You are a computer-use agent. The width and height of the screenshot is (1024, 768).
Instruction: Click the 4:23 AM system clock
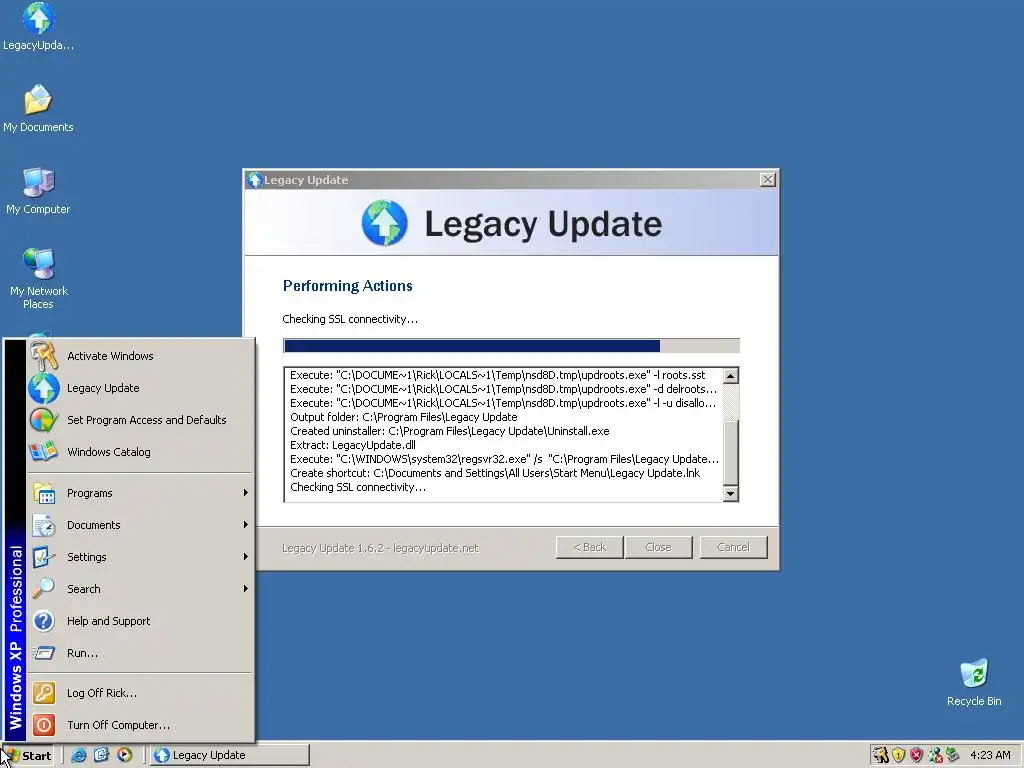pyautogui.click(x=990, y=755)
